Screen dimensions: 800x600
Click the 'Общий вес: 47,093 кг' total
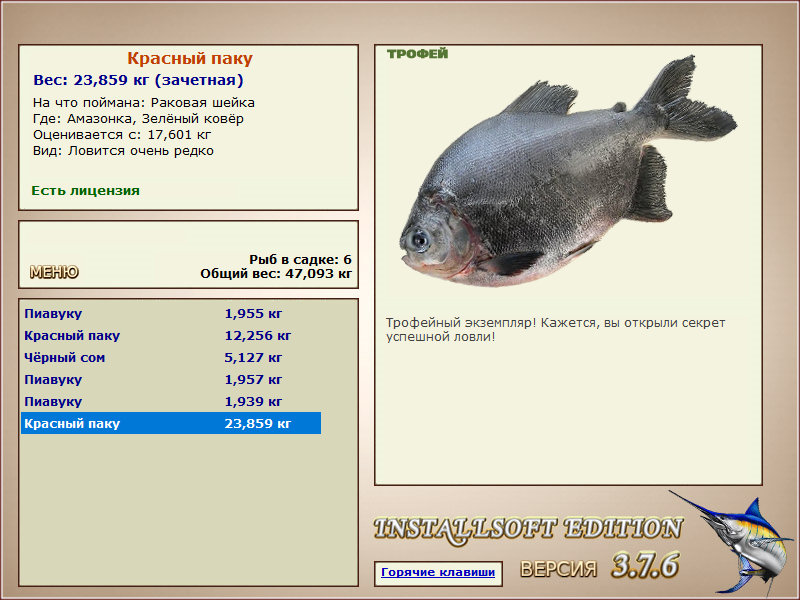[x=276, y=273]
